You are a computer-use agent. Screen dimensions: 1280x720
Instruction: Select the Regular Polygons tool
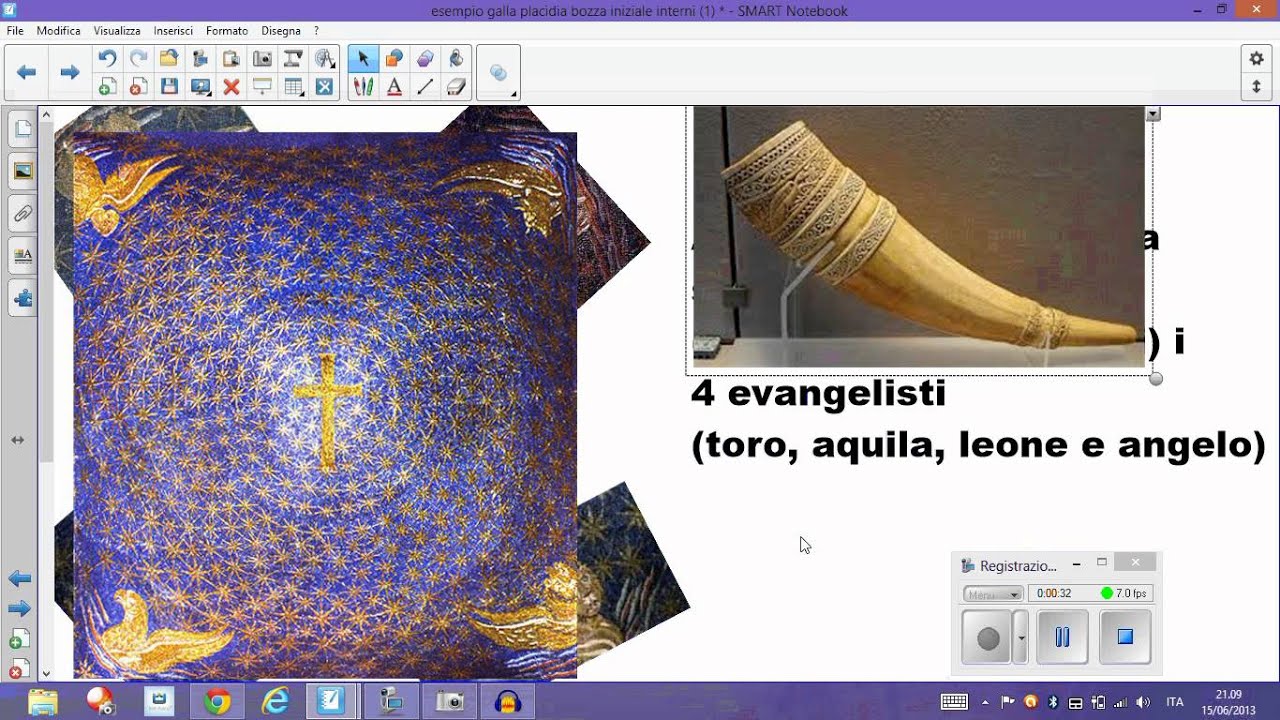pos(425,58)
